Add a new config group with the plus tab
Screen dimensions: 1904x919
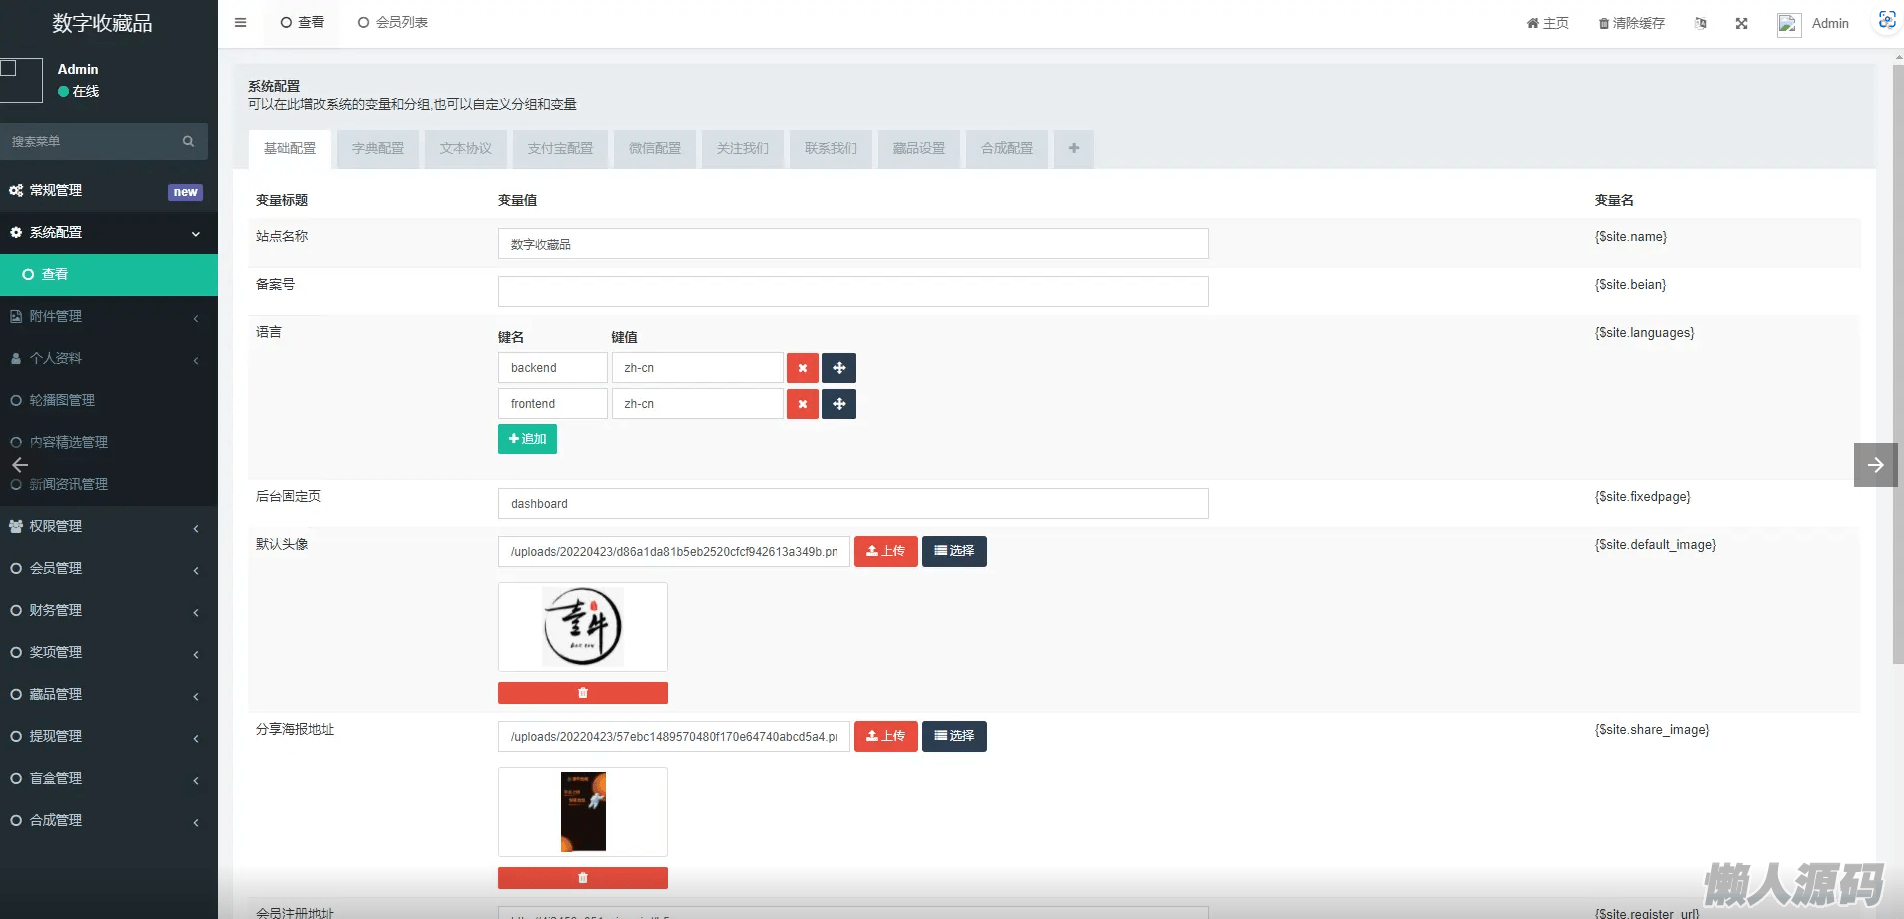[x=1074, y=148]
